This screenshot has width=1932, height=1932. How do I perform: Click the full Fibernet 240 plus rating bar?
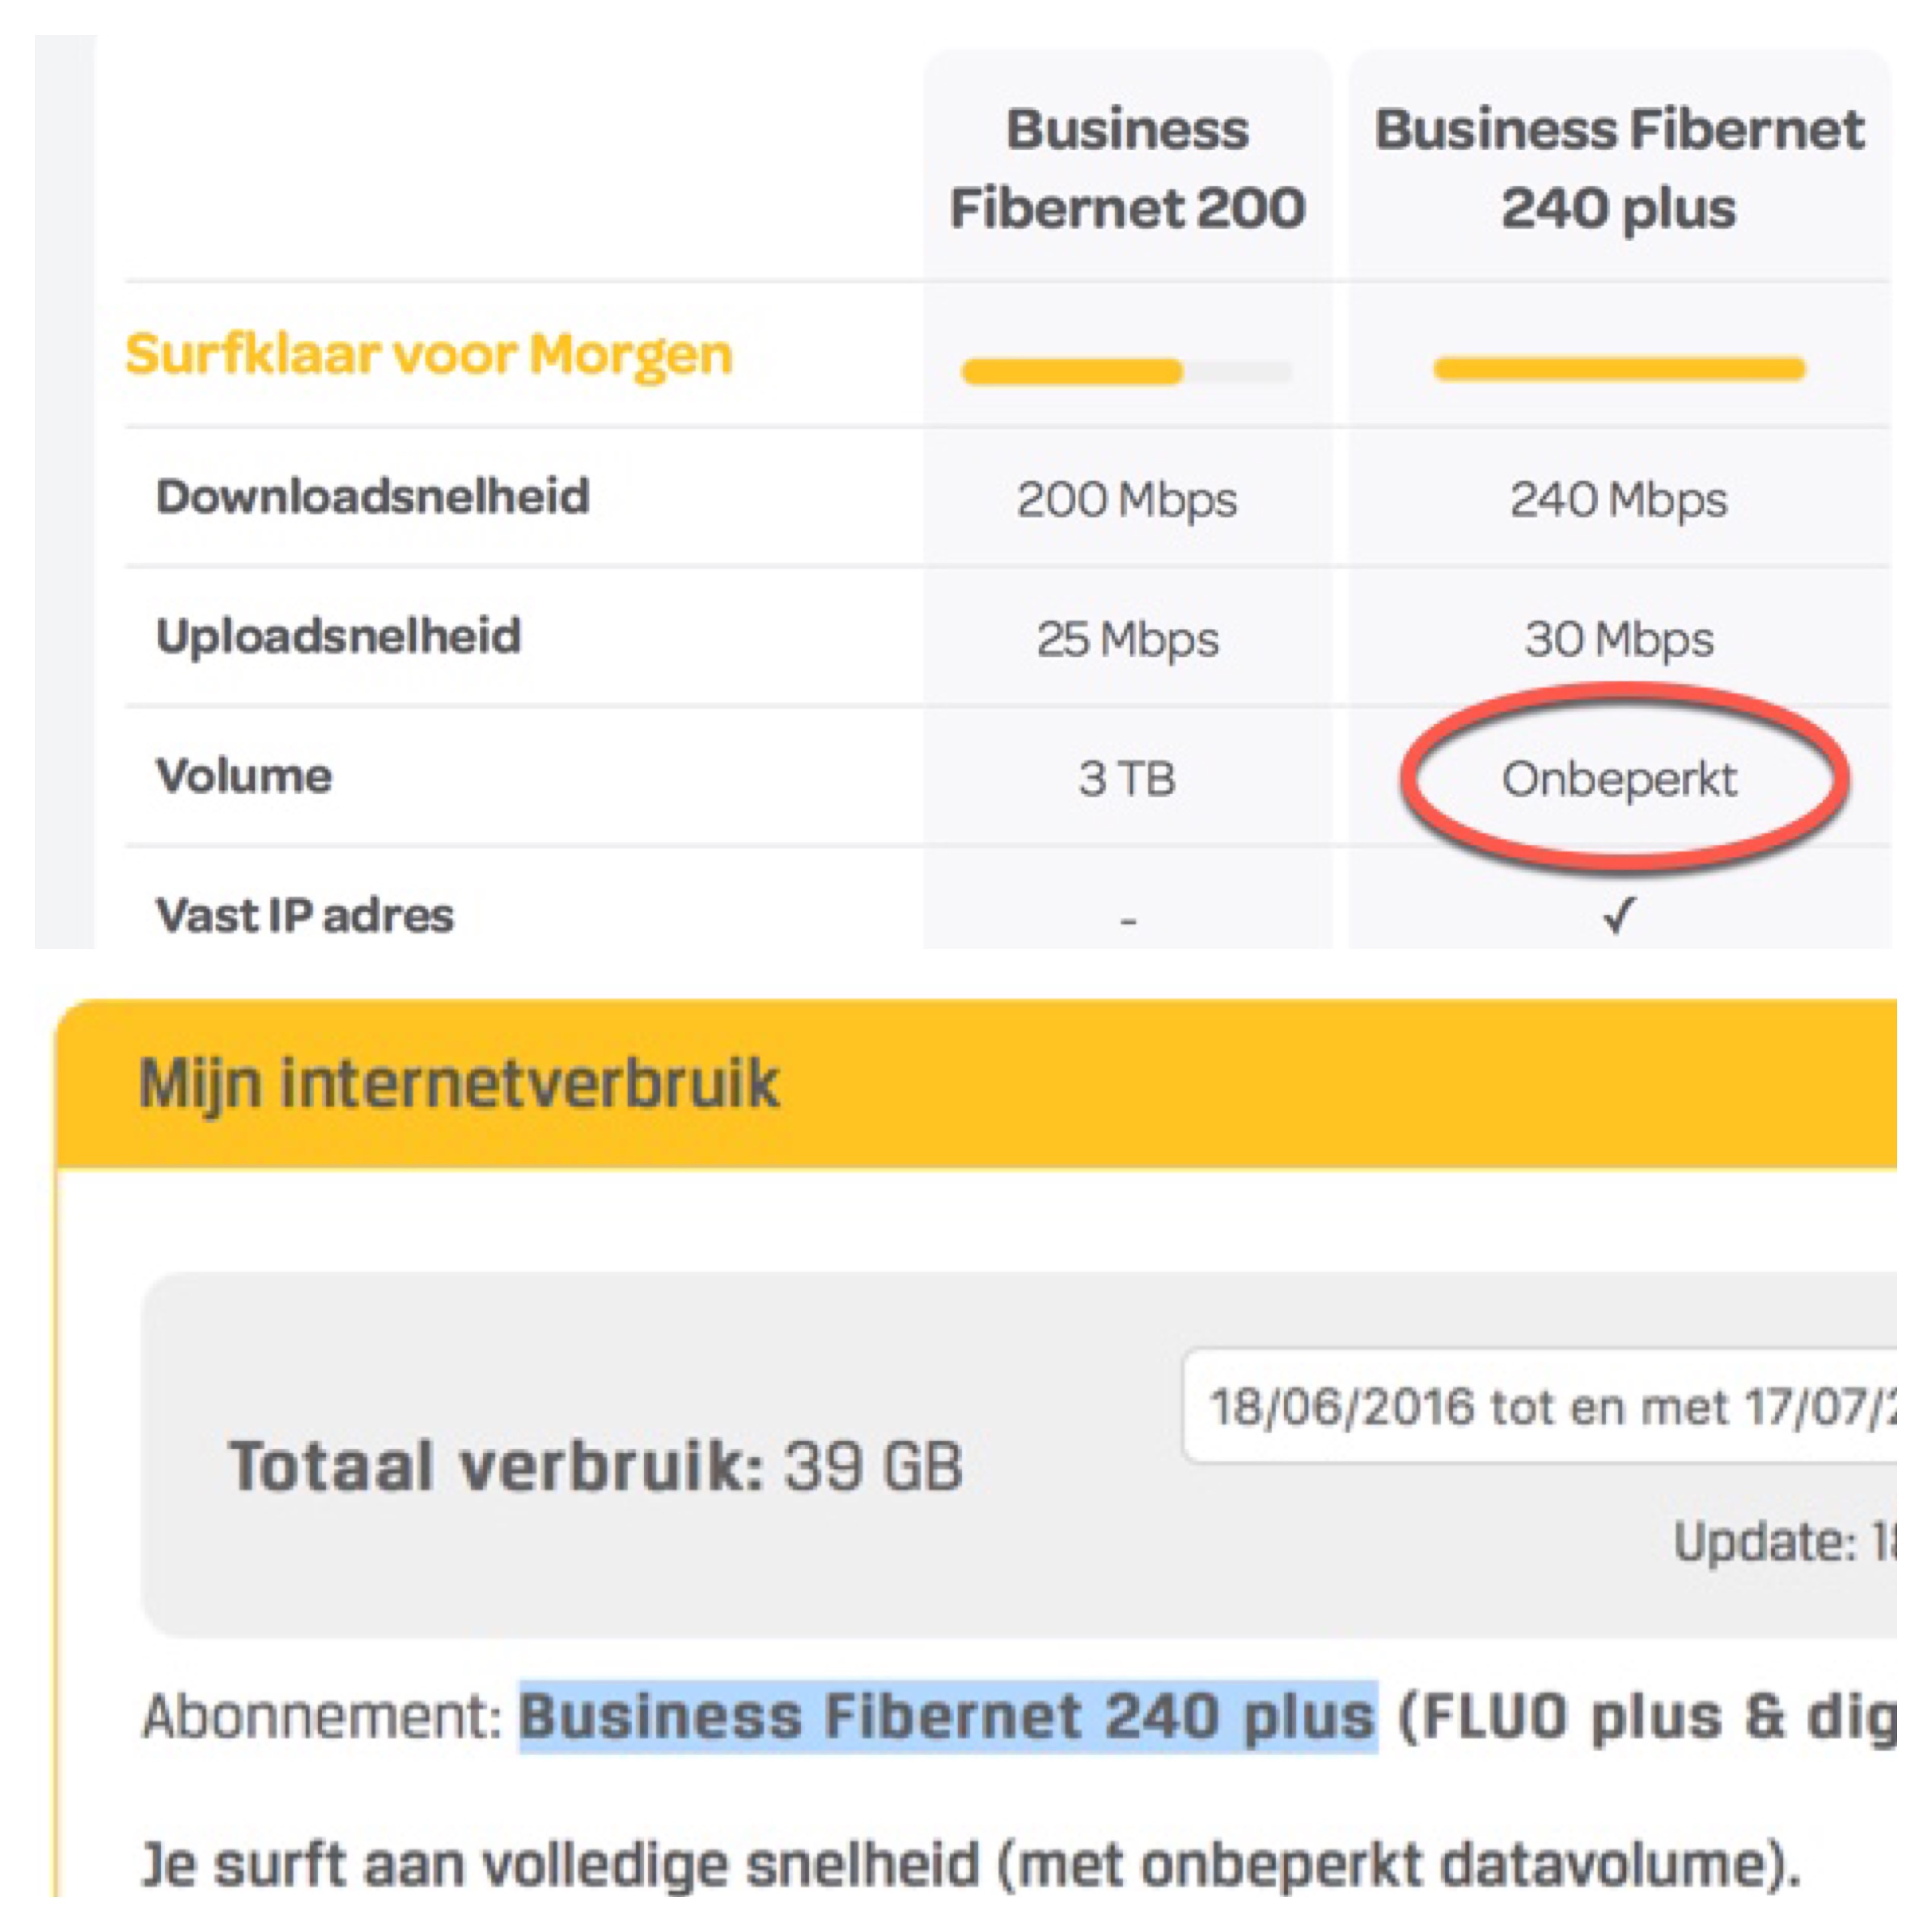[1619, 370]
